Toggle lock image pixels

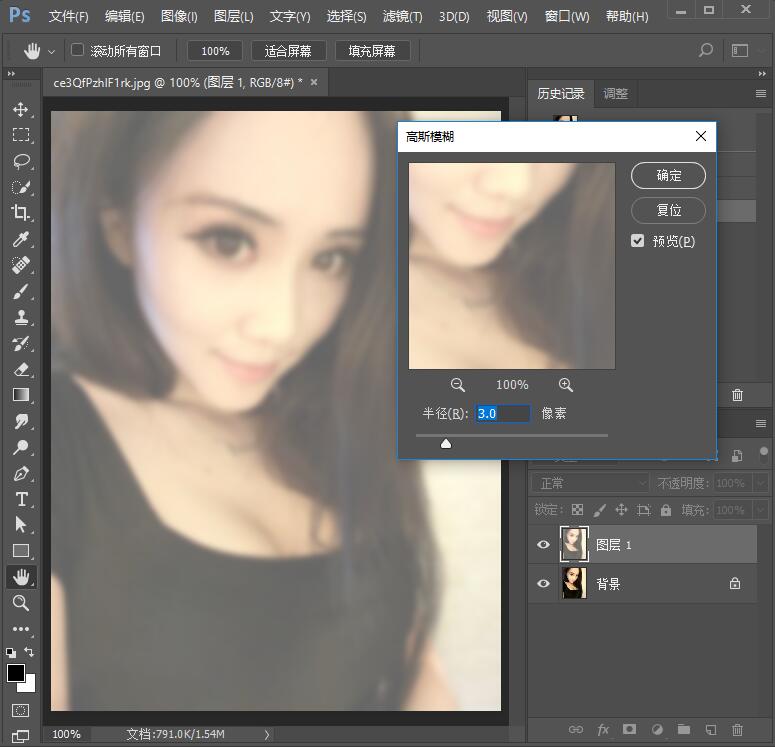(600, 510)
